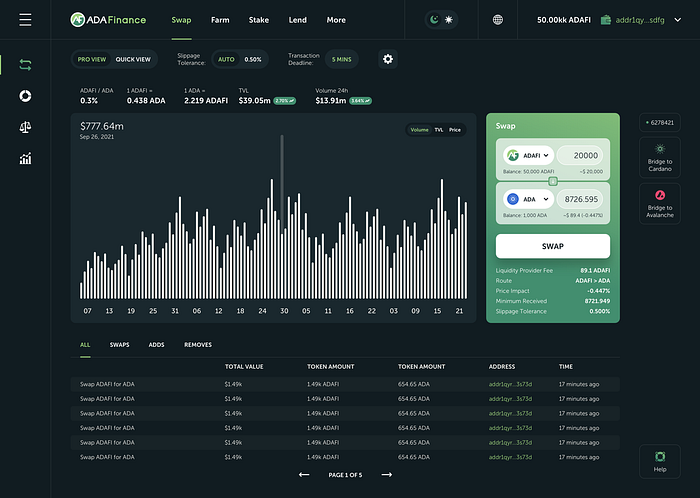700x498 pixels.
Task: Select the SWAPS transactions tab
Action: 120,344
